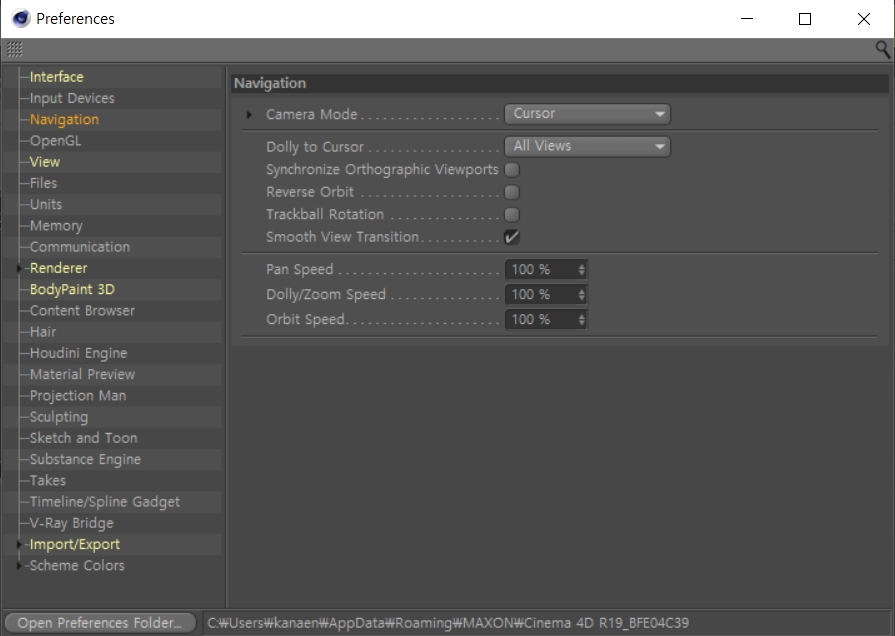895x636 pixels.
Task: Expand the Import/Export tree node
Action: (x=19, y=545)
